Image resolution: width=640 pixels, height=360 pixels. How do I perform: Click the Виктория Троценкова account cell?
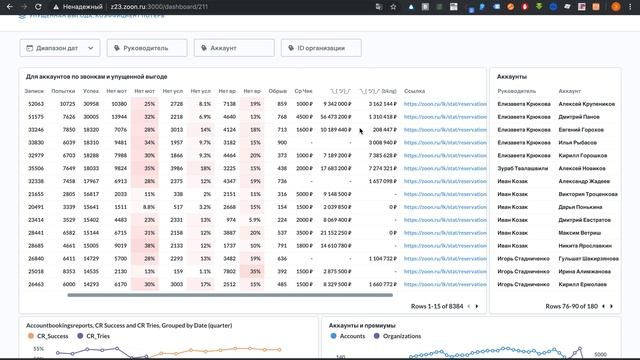pos(588,194)
